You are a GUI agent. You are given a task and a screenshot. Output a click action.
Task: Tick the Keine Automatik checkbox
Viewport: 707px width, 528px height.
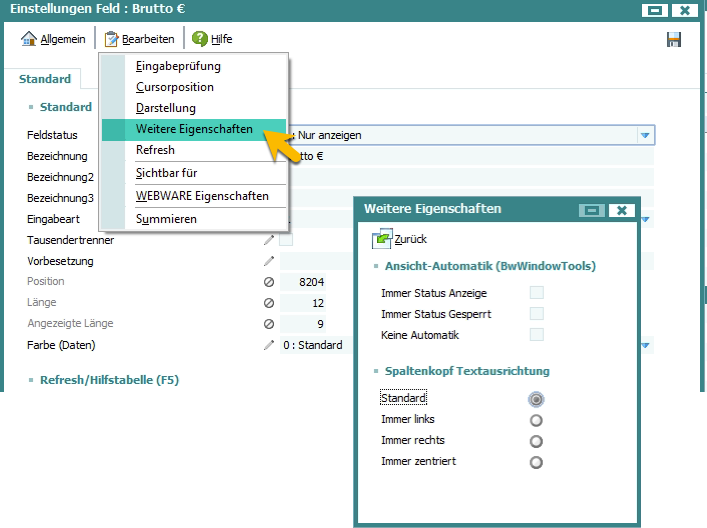[x=537, y=335]
